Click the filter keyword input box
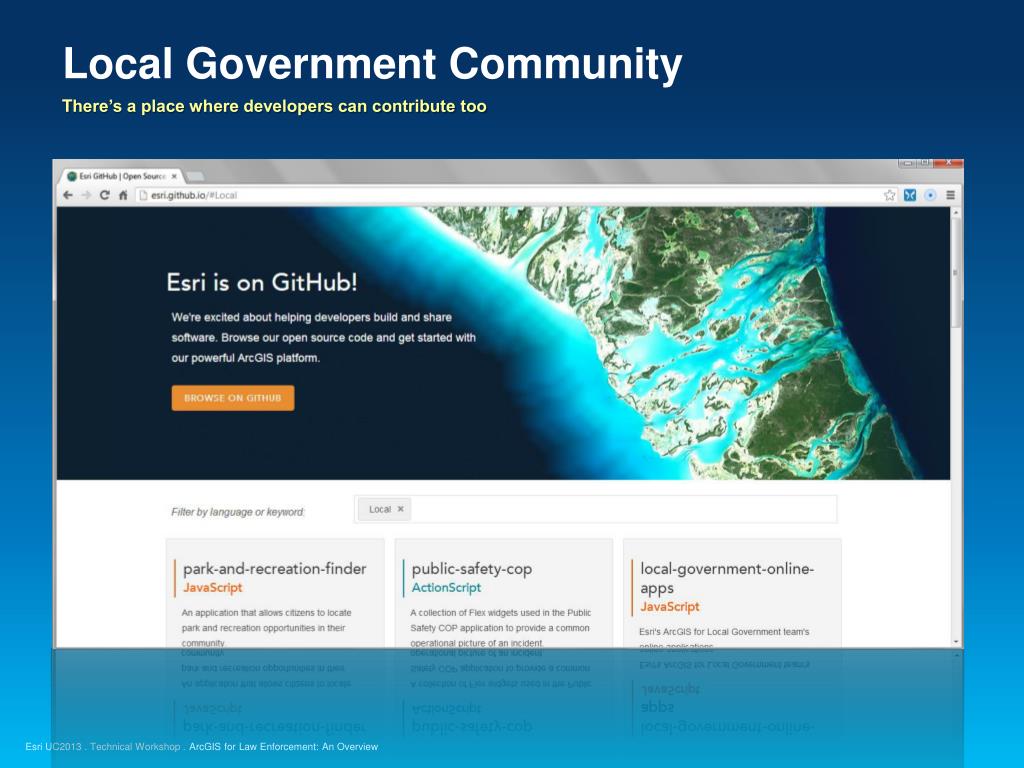 click(x=595, y=509)
